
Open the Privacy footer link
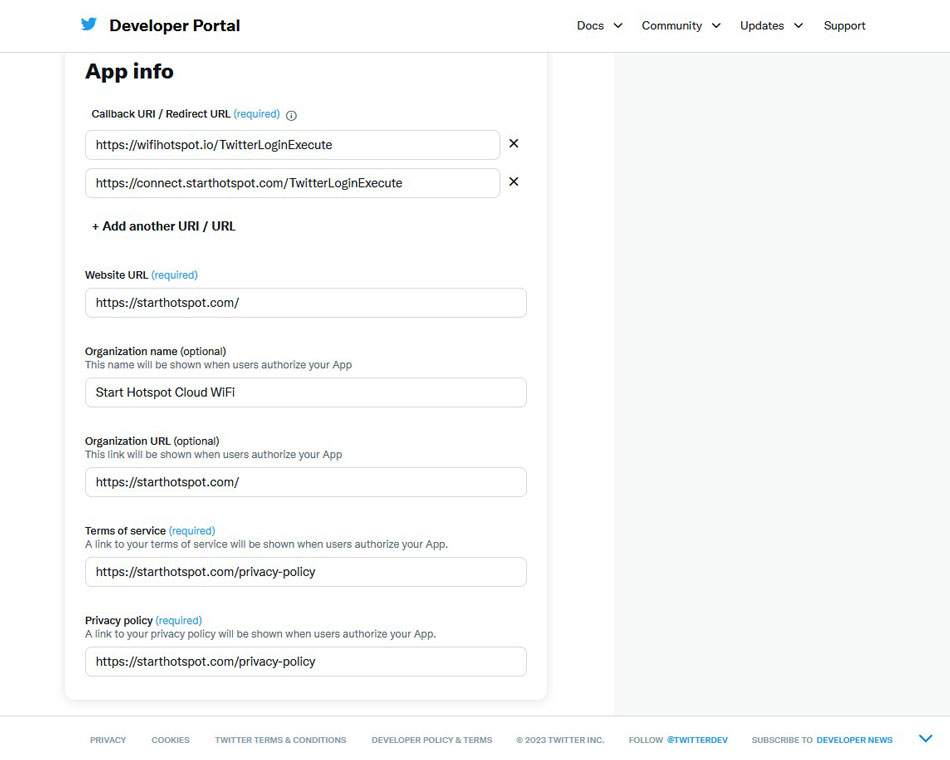(108, 740)
